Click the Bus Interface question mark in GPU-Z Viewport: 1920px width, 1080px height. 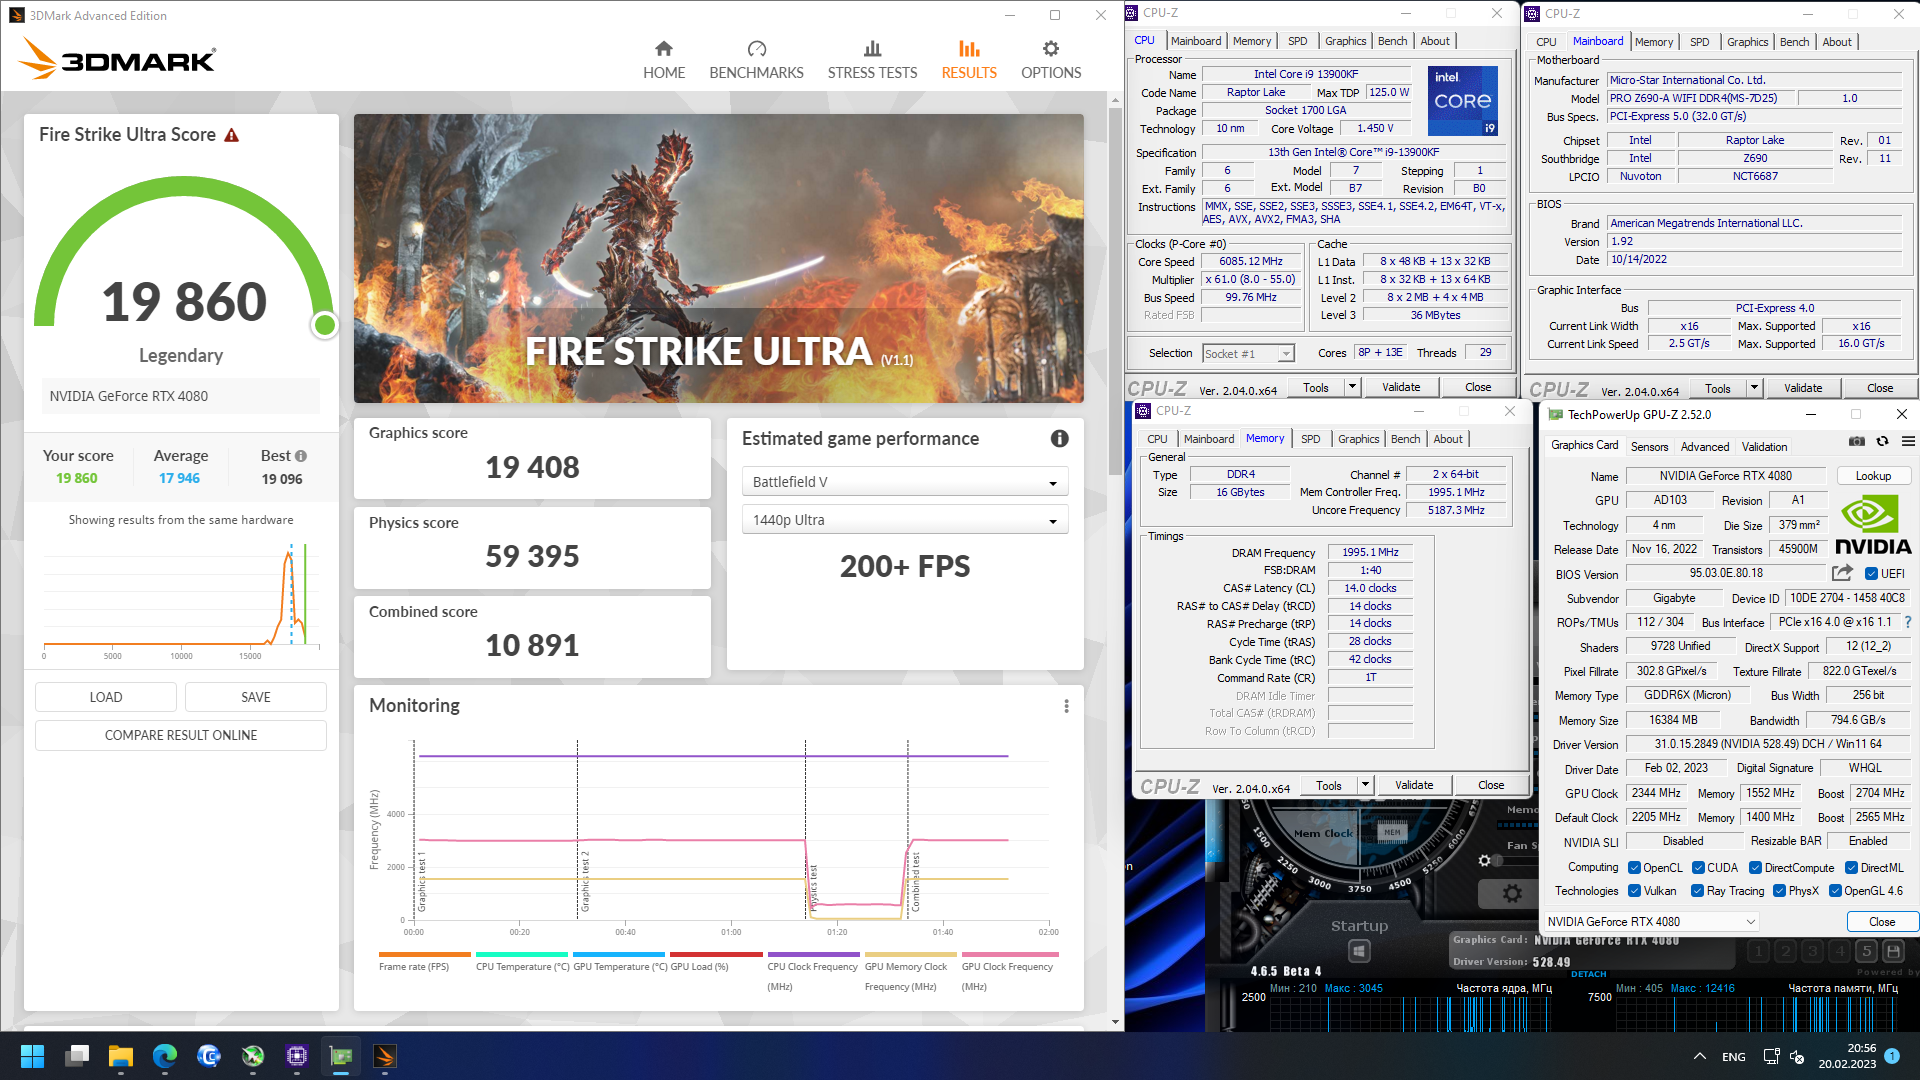click(1908, 622)
